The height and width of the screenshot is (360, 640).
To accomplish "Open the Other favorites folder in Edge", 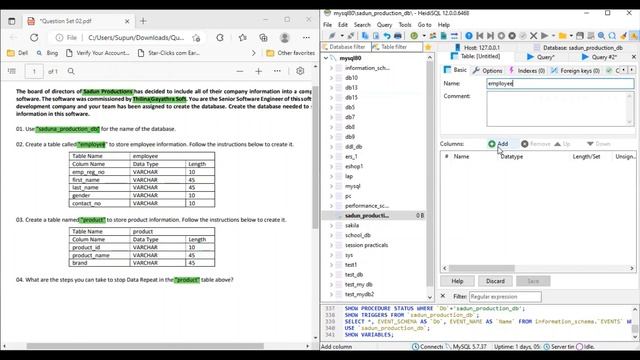I will (x=290, y=53).
